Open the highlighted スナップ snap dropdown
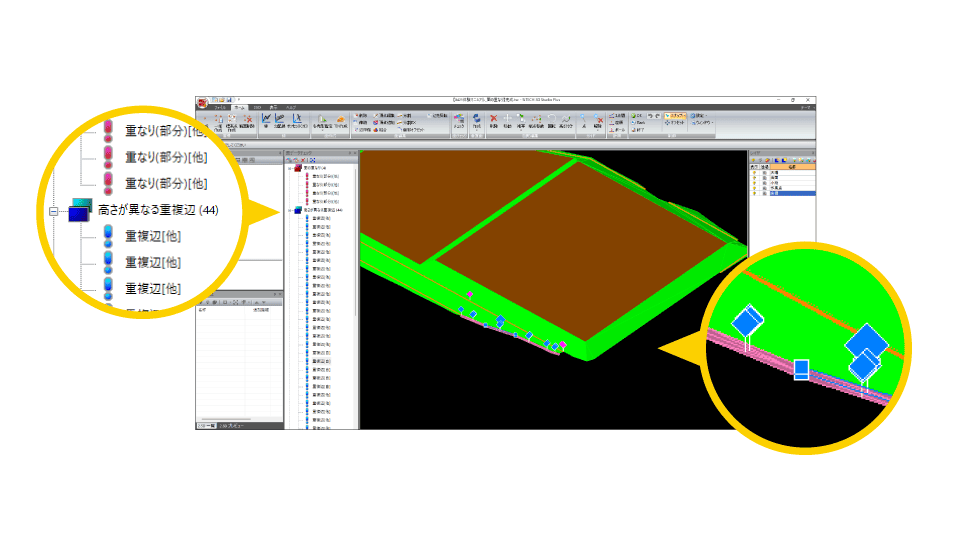Image resolution: width=960 pixels, height=540 pixels. (675, 116)
